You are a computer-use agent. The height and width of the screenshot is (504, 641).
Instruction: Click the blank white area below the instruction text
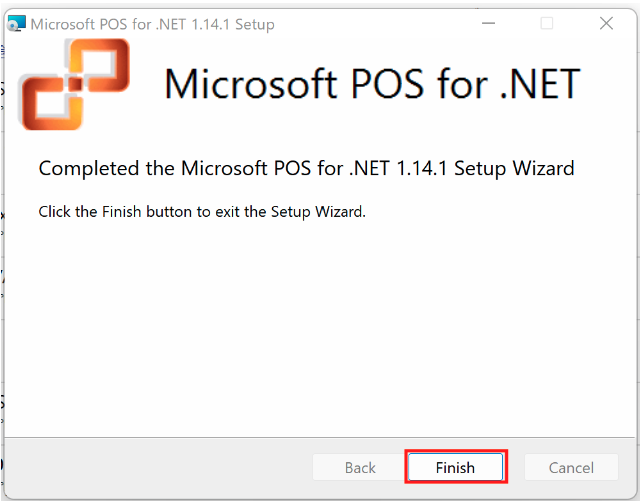click(320, 320)
